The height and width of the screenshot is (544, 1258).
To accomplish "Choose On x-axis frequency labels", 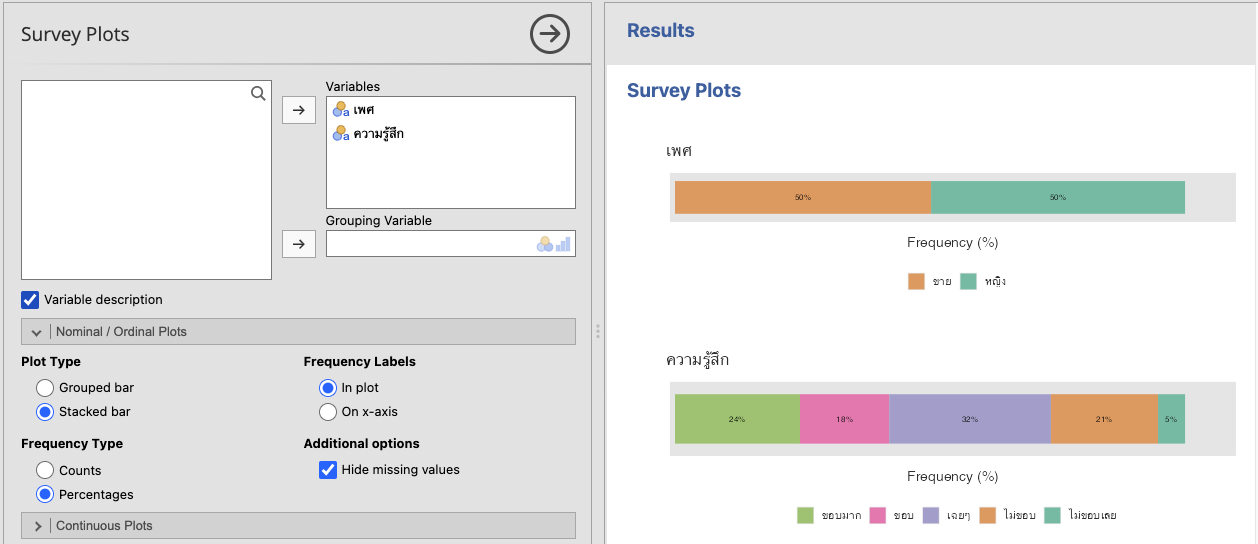I will 328,411.
